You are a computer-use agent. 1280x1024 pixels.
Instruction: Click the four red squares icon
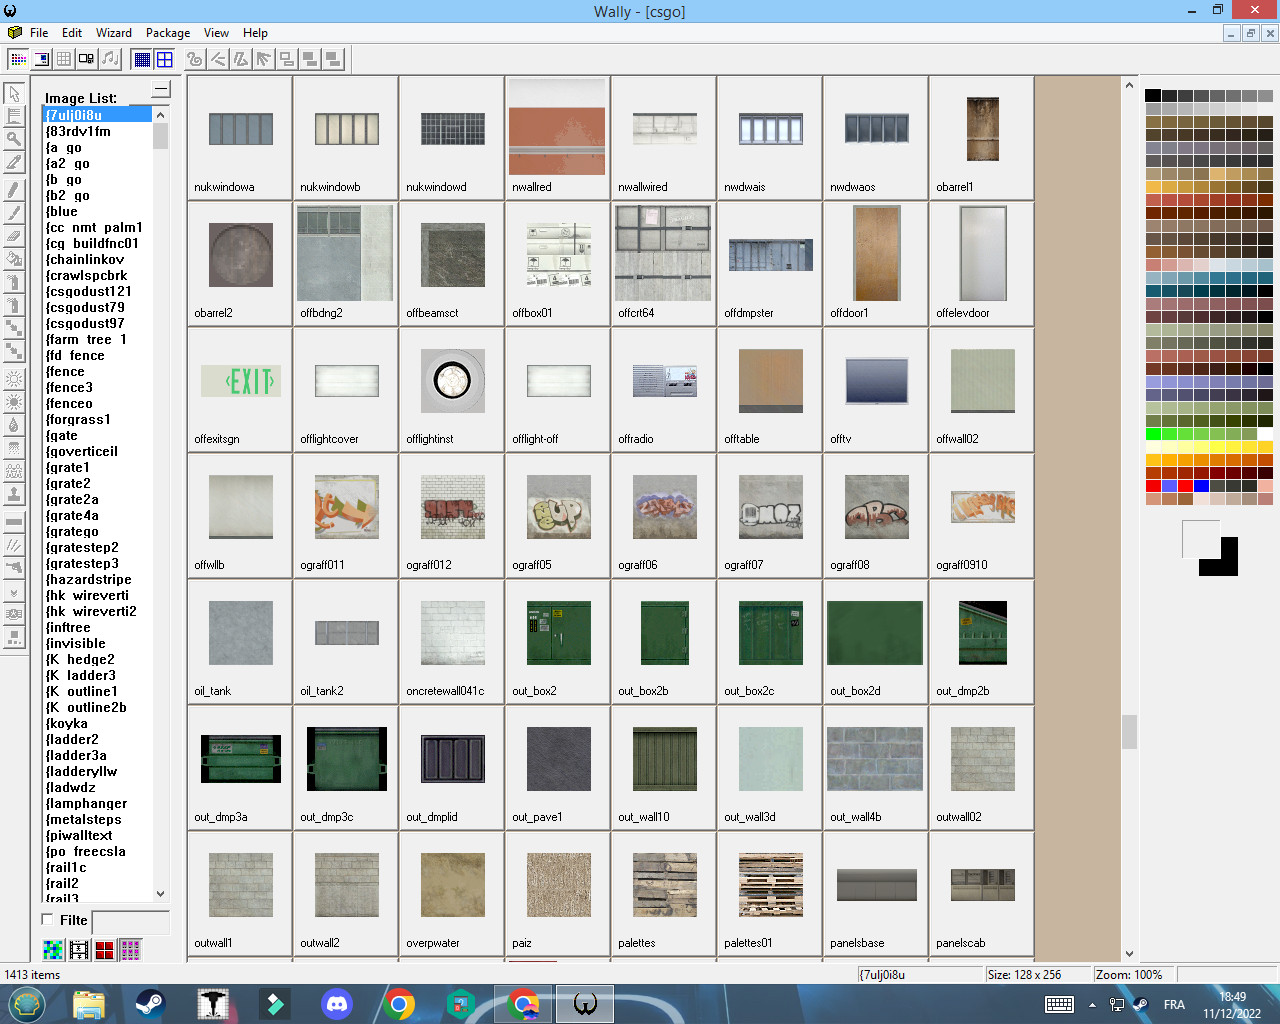click(104, 949)
